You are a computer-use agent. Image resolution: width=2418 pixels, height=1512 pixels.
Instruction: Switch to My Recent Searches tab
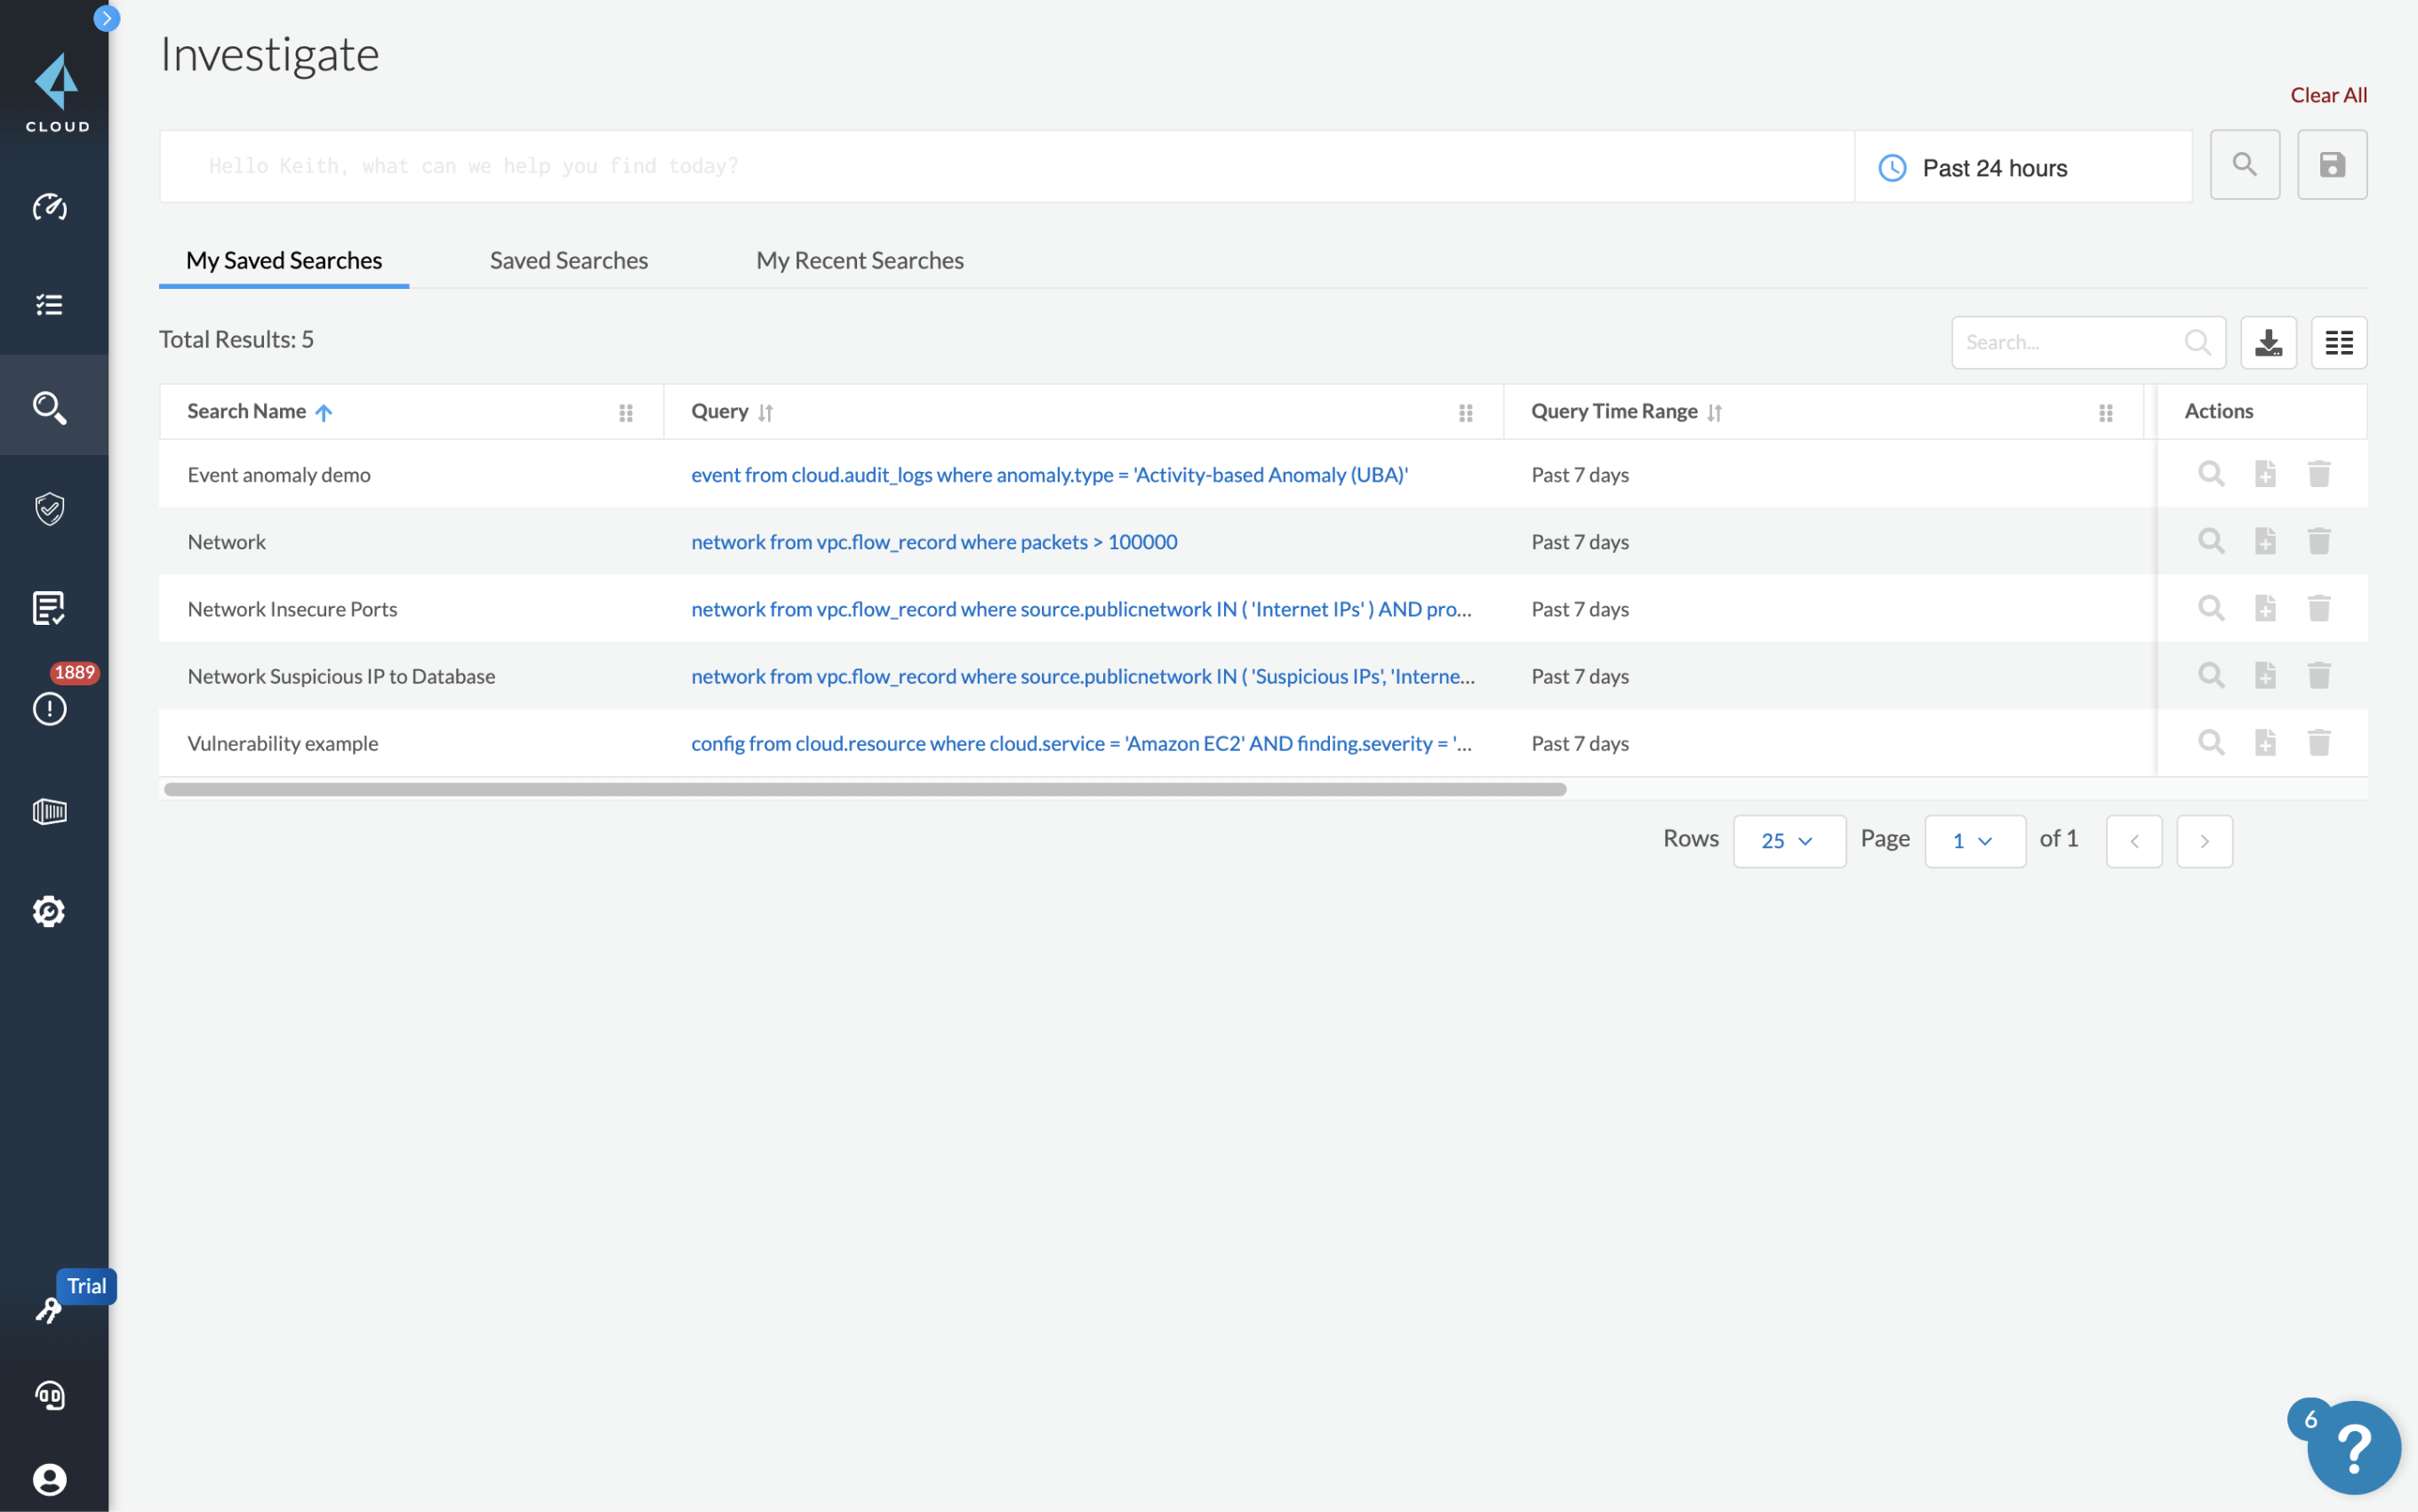click(859, 260)
